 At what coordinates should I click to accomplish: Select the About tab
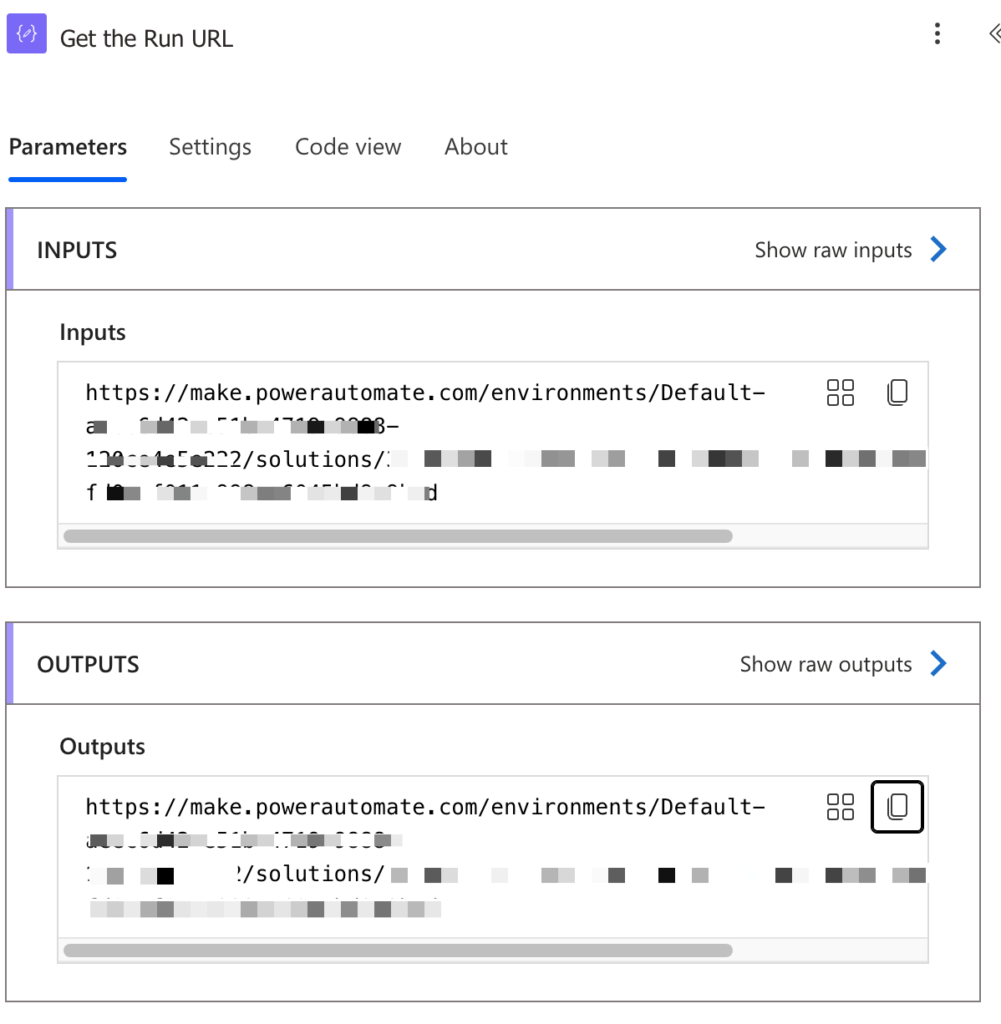pos(475,147)
